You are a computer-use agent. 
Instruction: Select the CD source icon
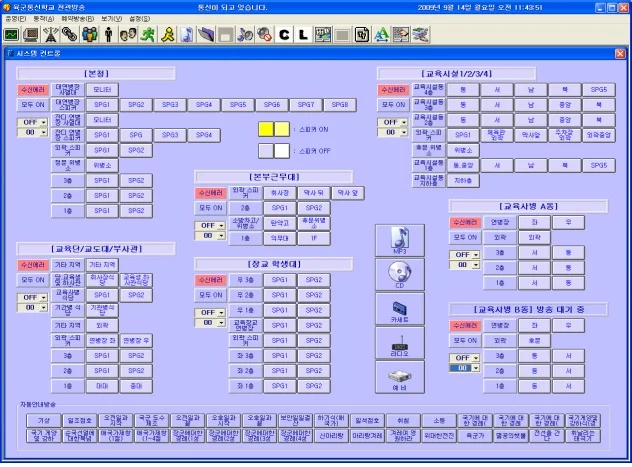click(x=399, y=274)
